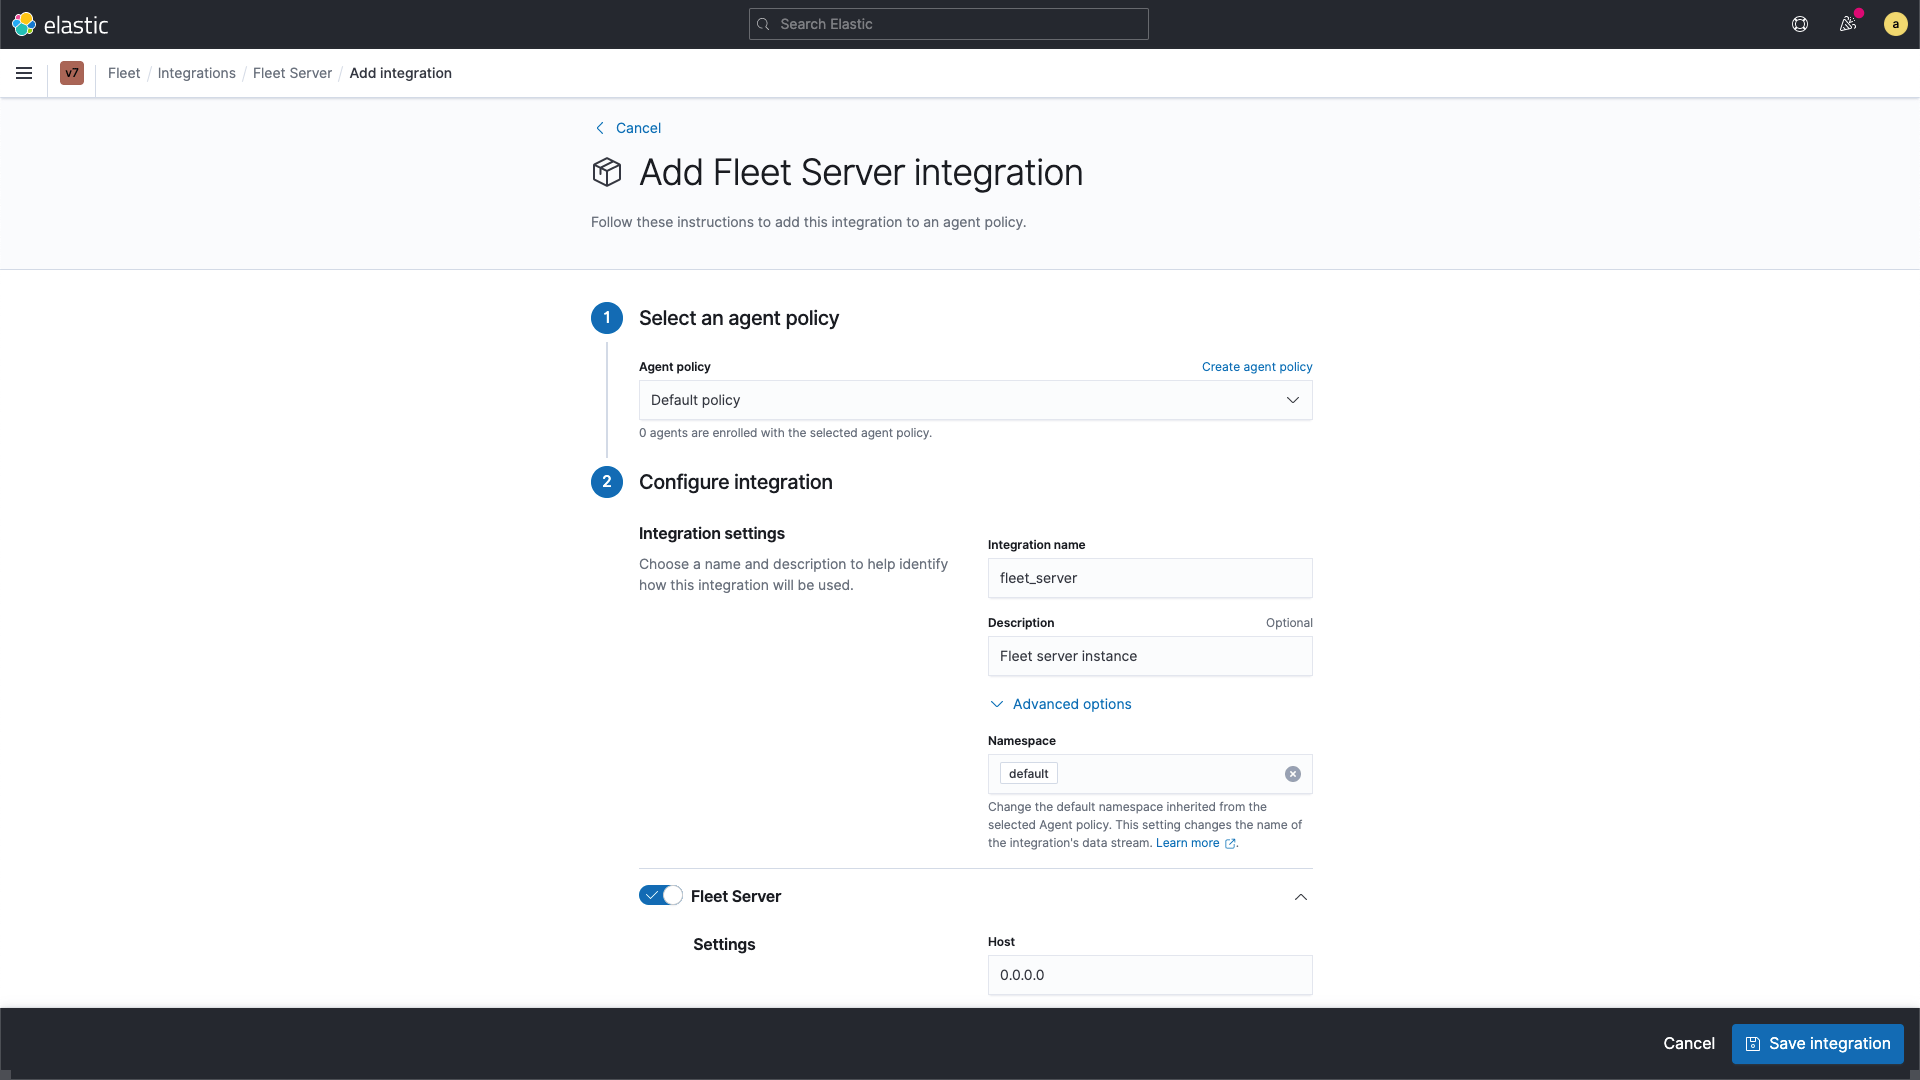Click Cancel to discard integration setup
The height and width of the screenshot is (1080, 1920).
point(1688,1043)
